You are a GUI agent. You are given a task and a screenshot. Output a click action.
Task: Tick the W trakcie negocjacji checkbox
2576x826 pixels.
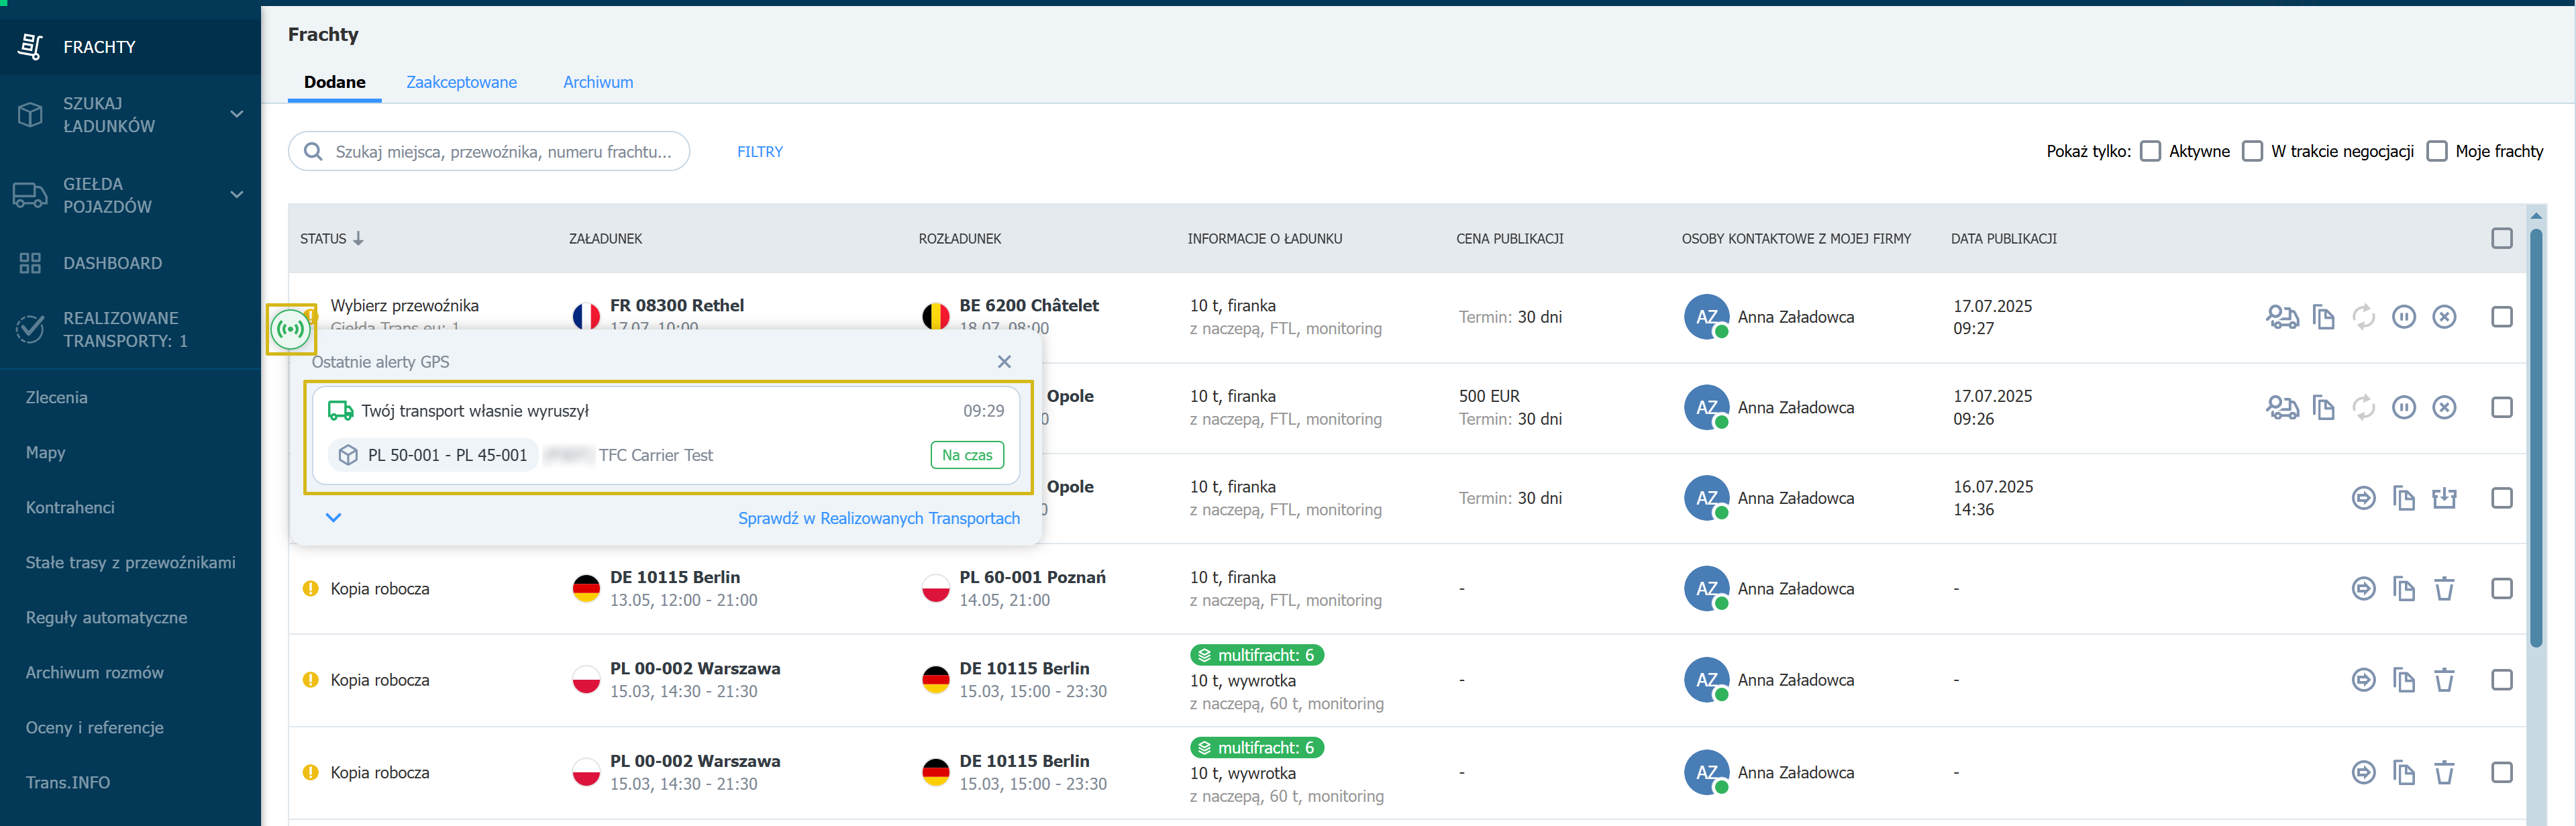[x=2253, y=151]
